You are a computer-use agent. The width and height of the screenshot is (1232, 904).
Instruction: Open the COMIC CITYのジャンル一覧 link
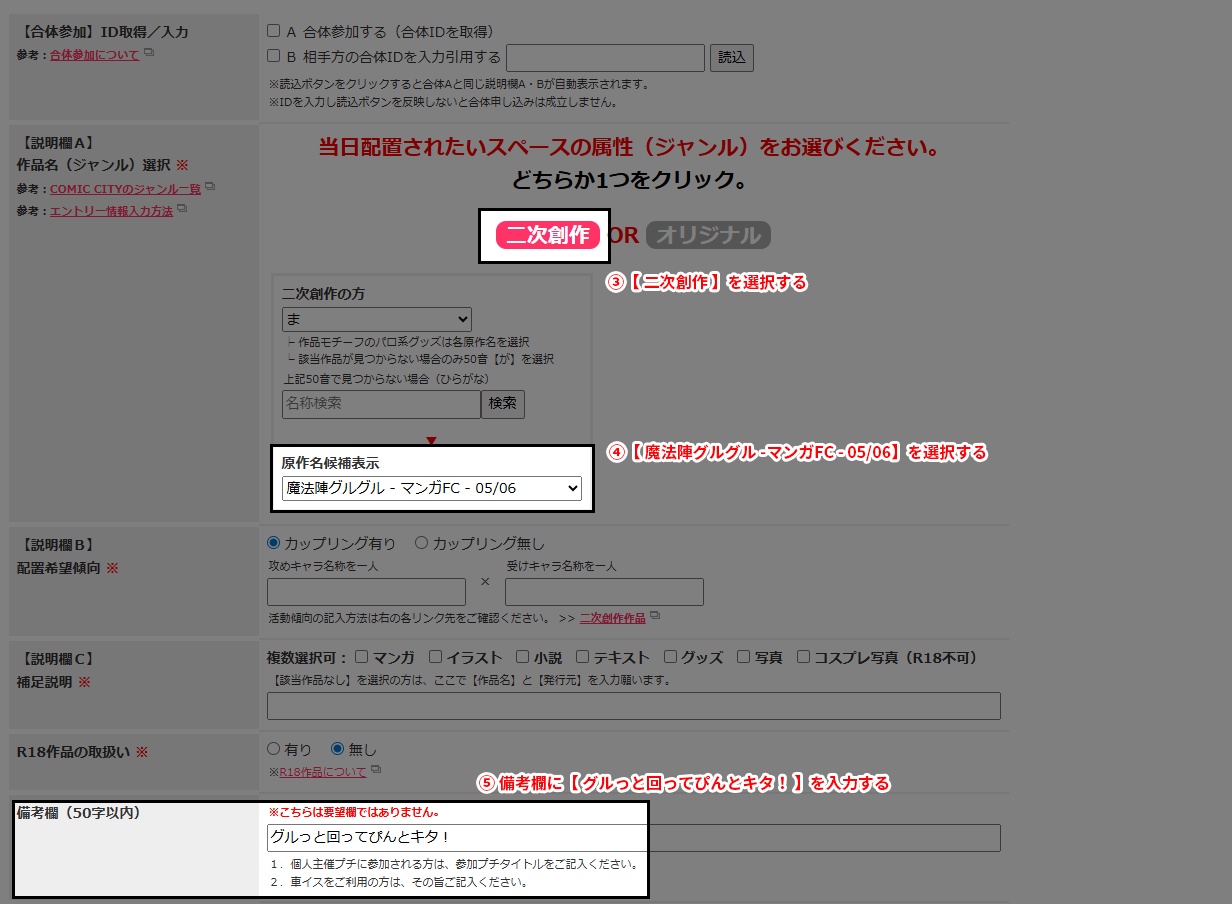(125, 189)
